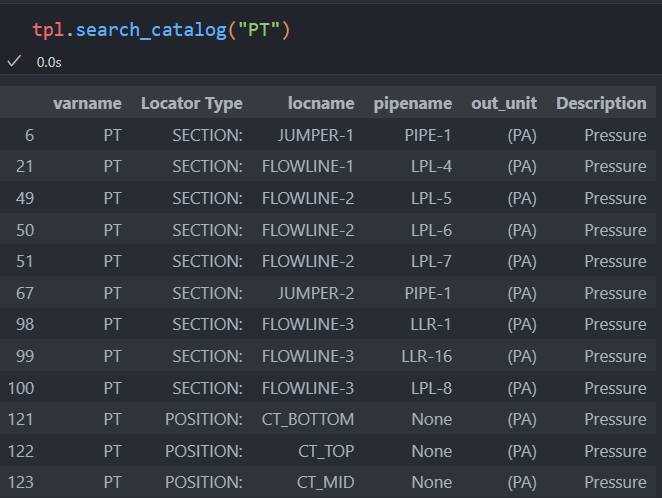This screenshot has width=662, height=498.
Task: Click FLOWLINE-3 in the LPL-8 row
Action: point(308,388)
